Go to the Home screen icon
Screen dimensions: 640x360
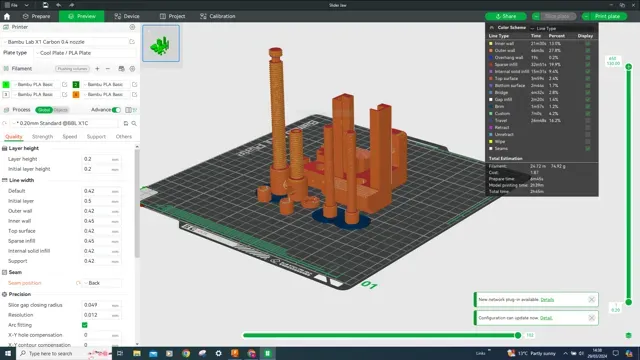coord(7,16)
